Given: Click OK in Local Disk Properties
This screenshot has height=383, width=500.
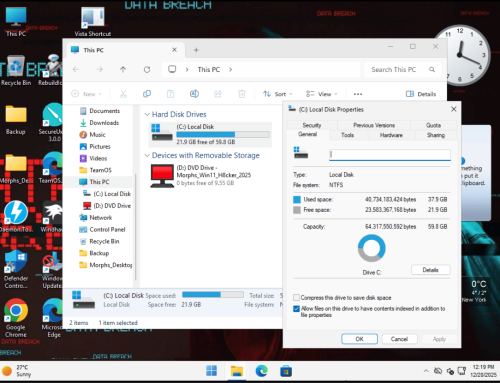Looking at the screenshot, I should click(x=359, y=339).
